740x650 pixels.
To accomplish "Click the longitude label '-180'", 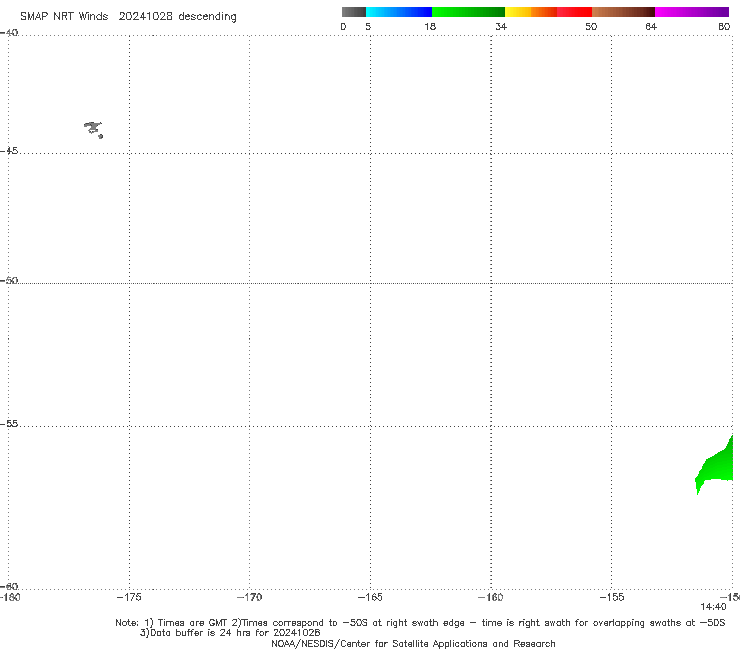I will 10,597.
